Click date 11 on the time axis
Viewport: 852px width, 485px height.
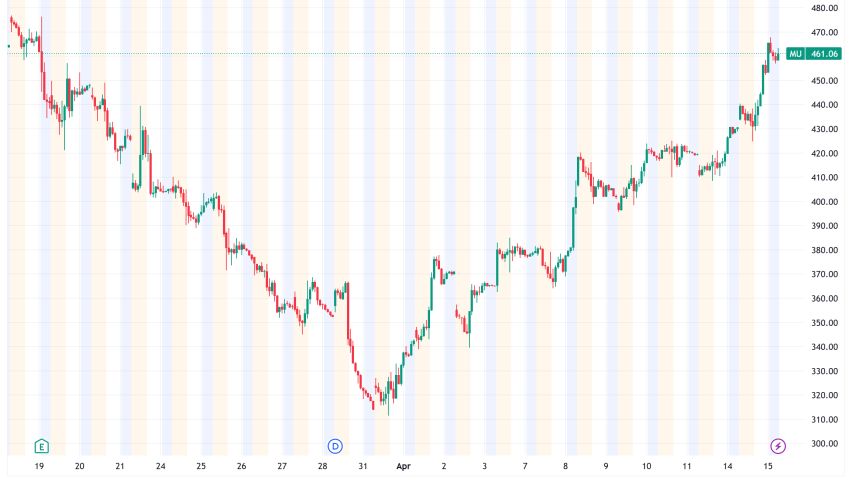688,466
